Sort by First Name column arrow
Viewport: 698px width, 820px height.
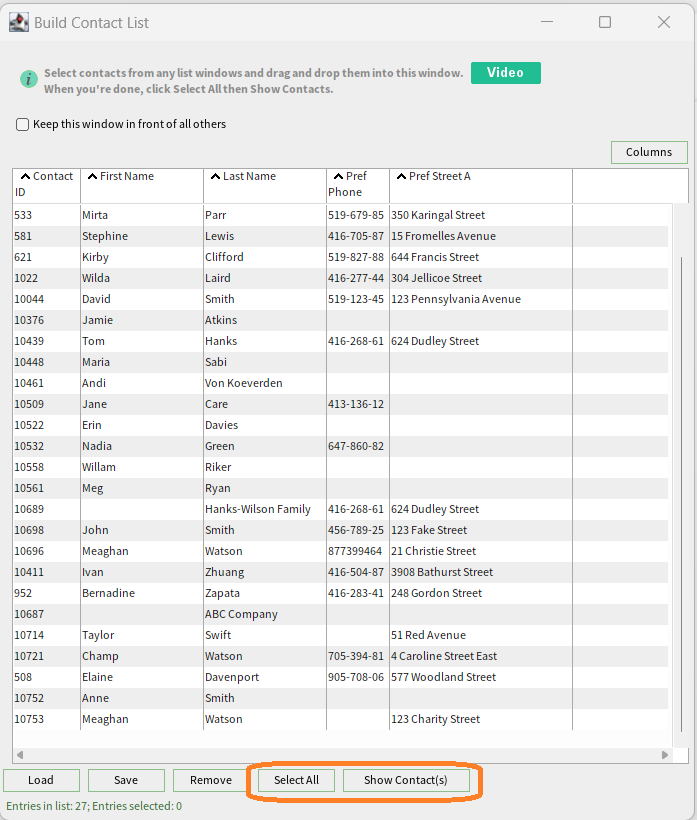point(93,176)
